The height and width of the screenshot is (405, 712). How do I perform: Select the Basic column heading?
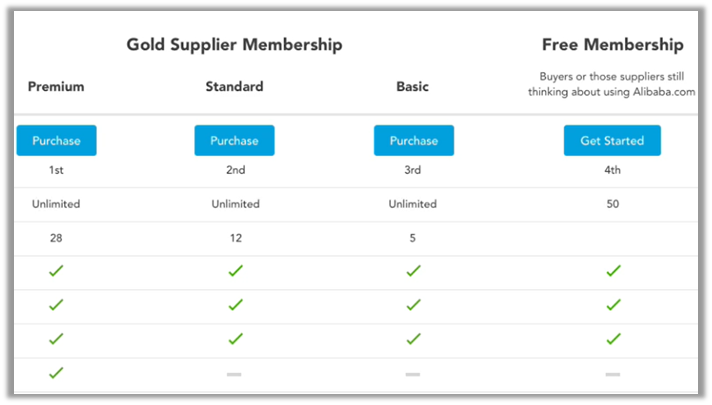point(412,87)
